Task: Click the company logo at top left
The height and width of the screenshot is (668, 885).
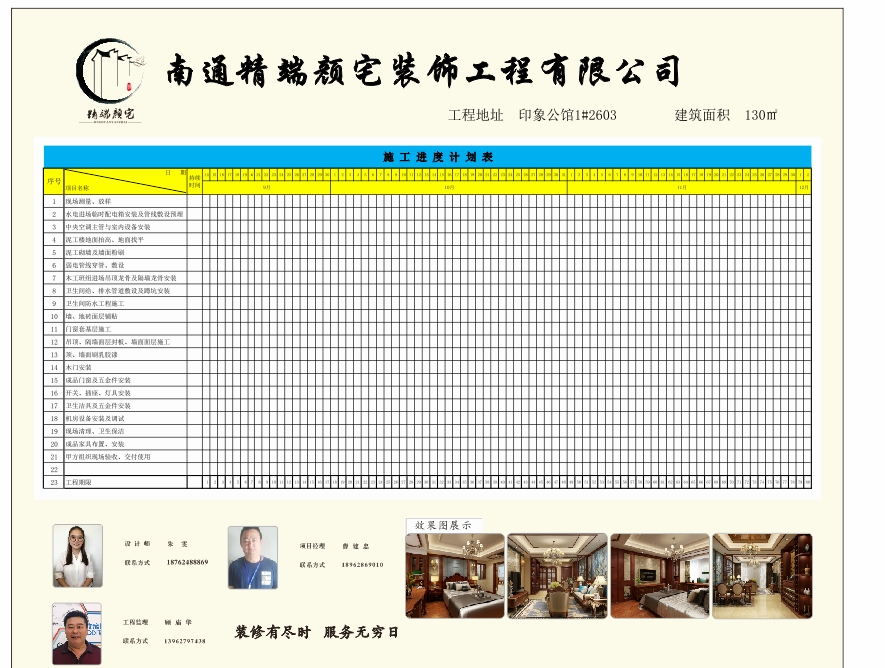Action: [x=111, y=80]
